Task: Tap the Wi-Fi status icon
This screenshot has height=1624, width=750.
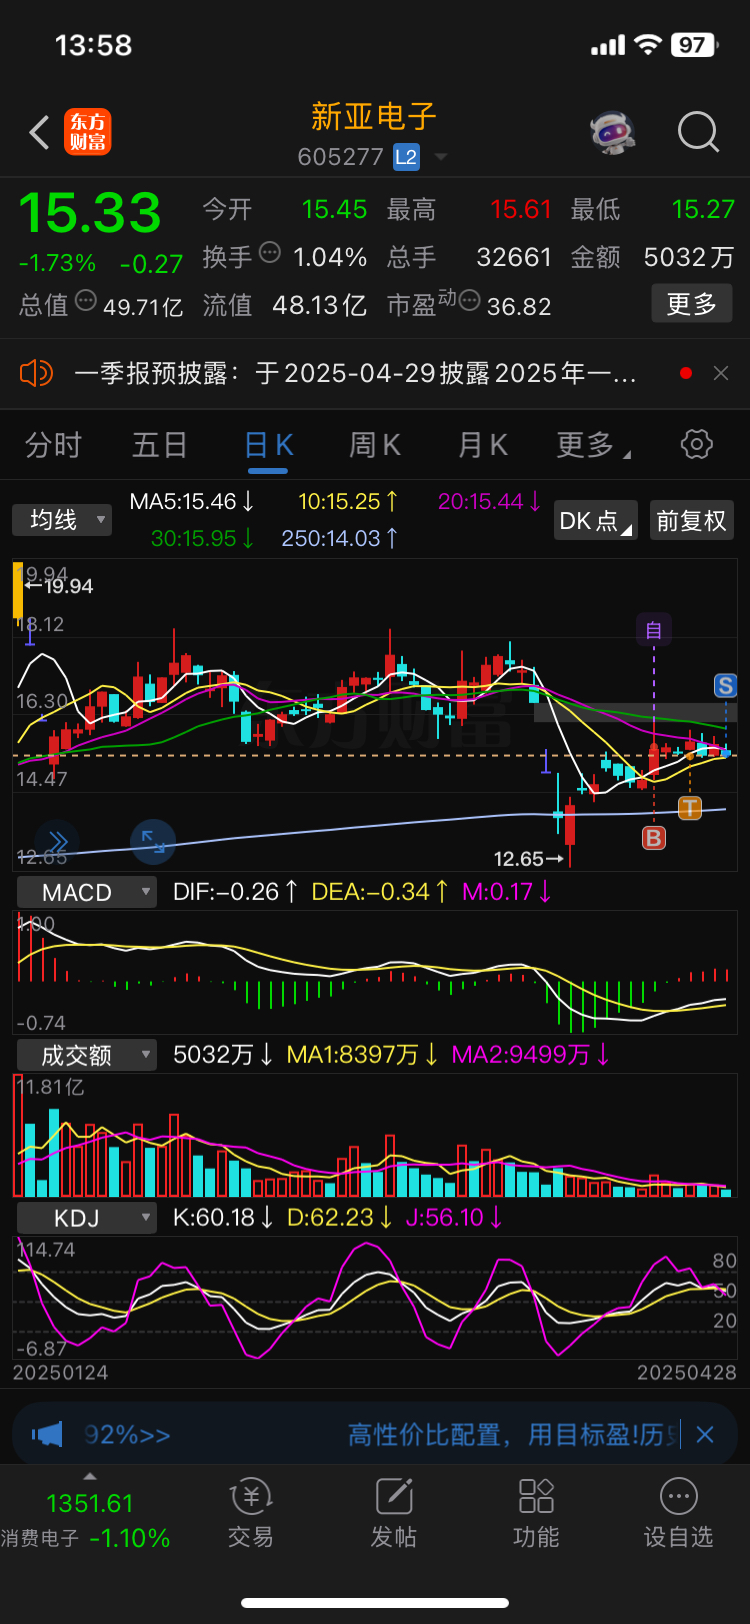Action: 648,45
